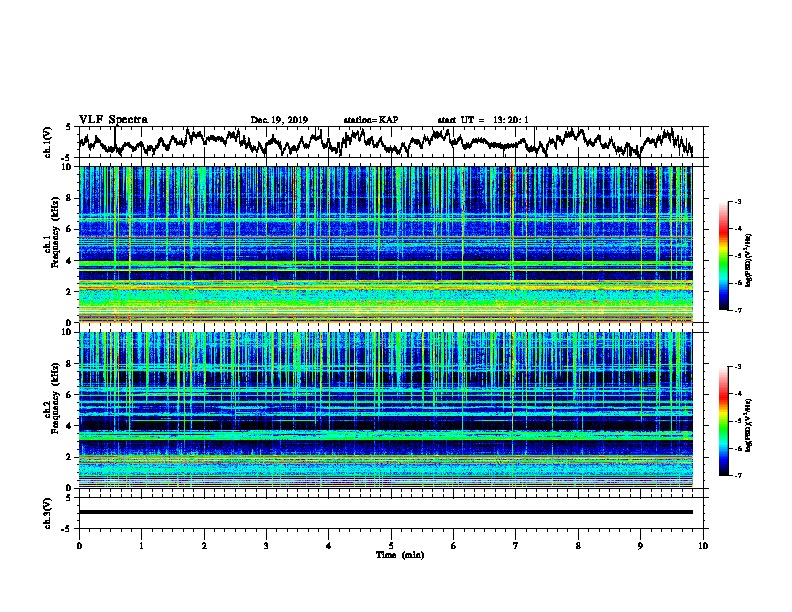Click the "station=KAP" header label
The height and width of the screenshot is (612, 792).
[x=371, y=120]
